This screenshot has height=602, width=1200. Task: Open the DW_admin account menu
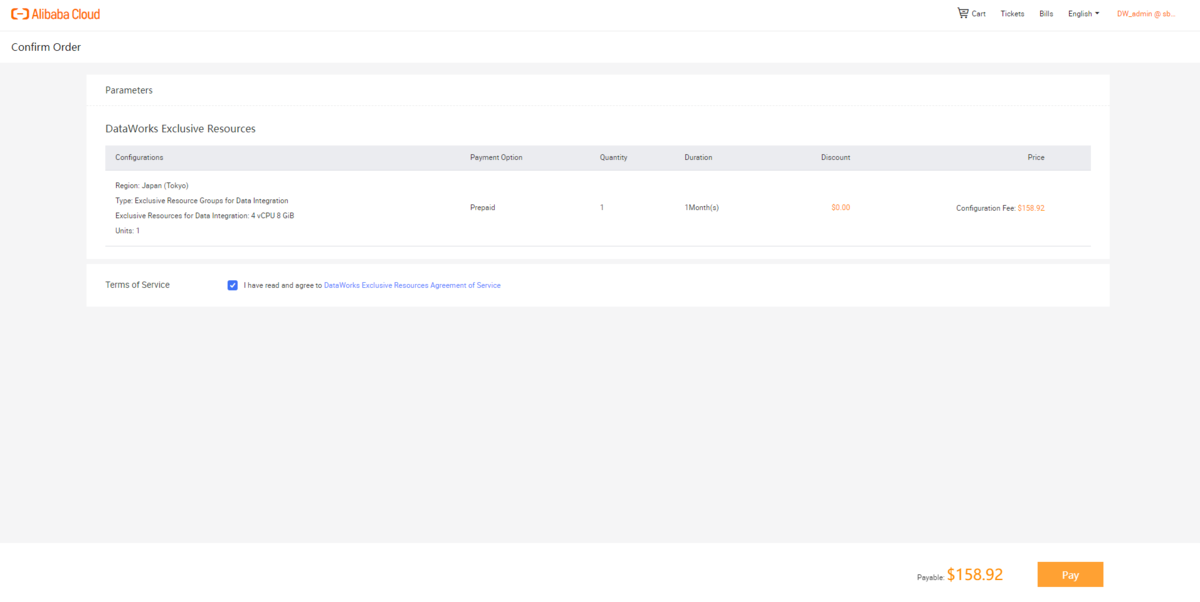pyautogui.click(x=1146, y=14)
